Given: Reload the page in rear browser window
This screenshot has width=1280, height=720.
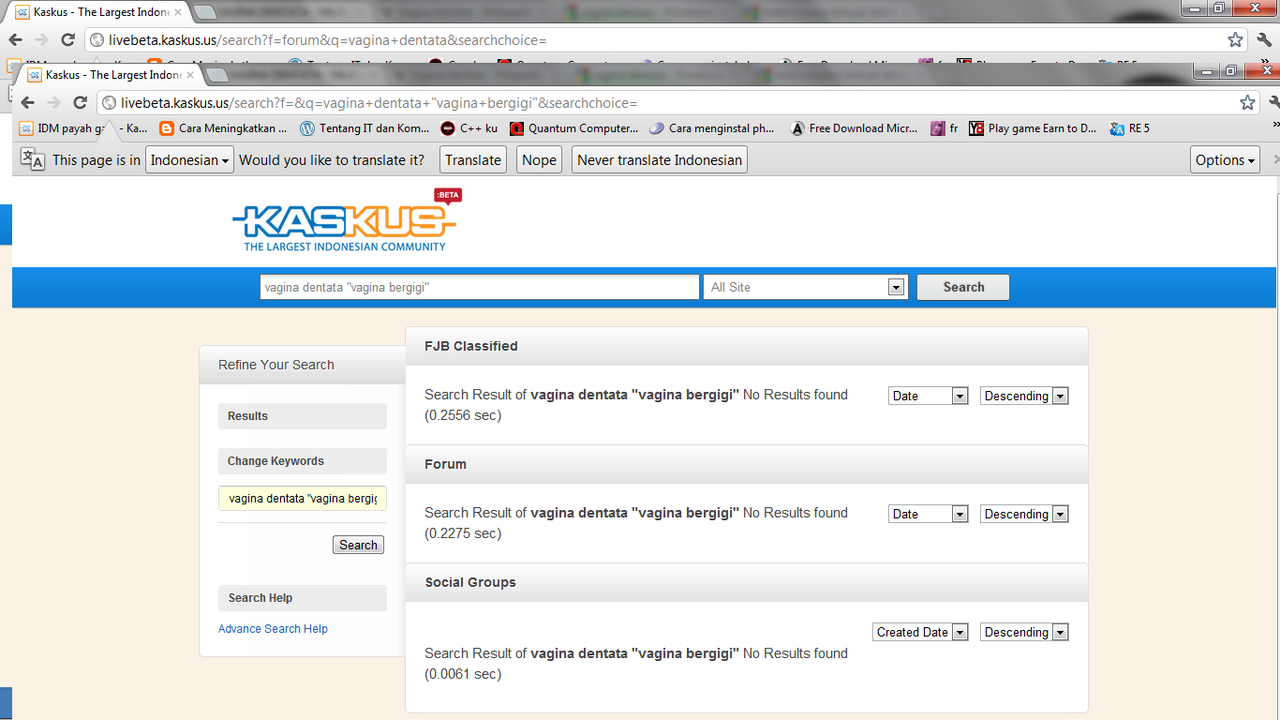Looking at the screenshot, I should (68, 40).
